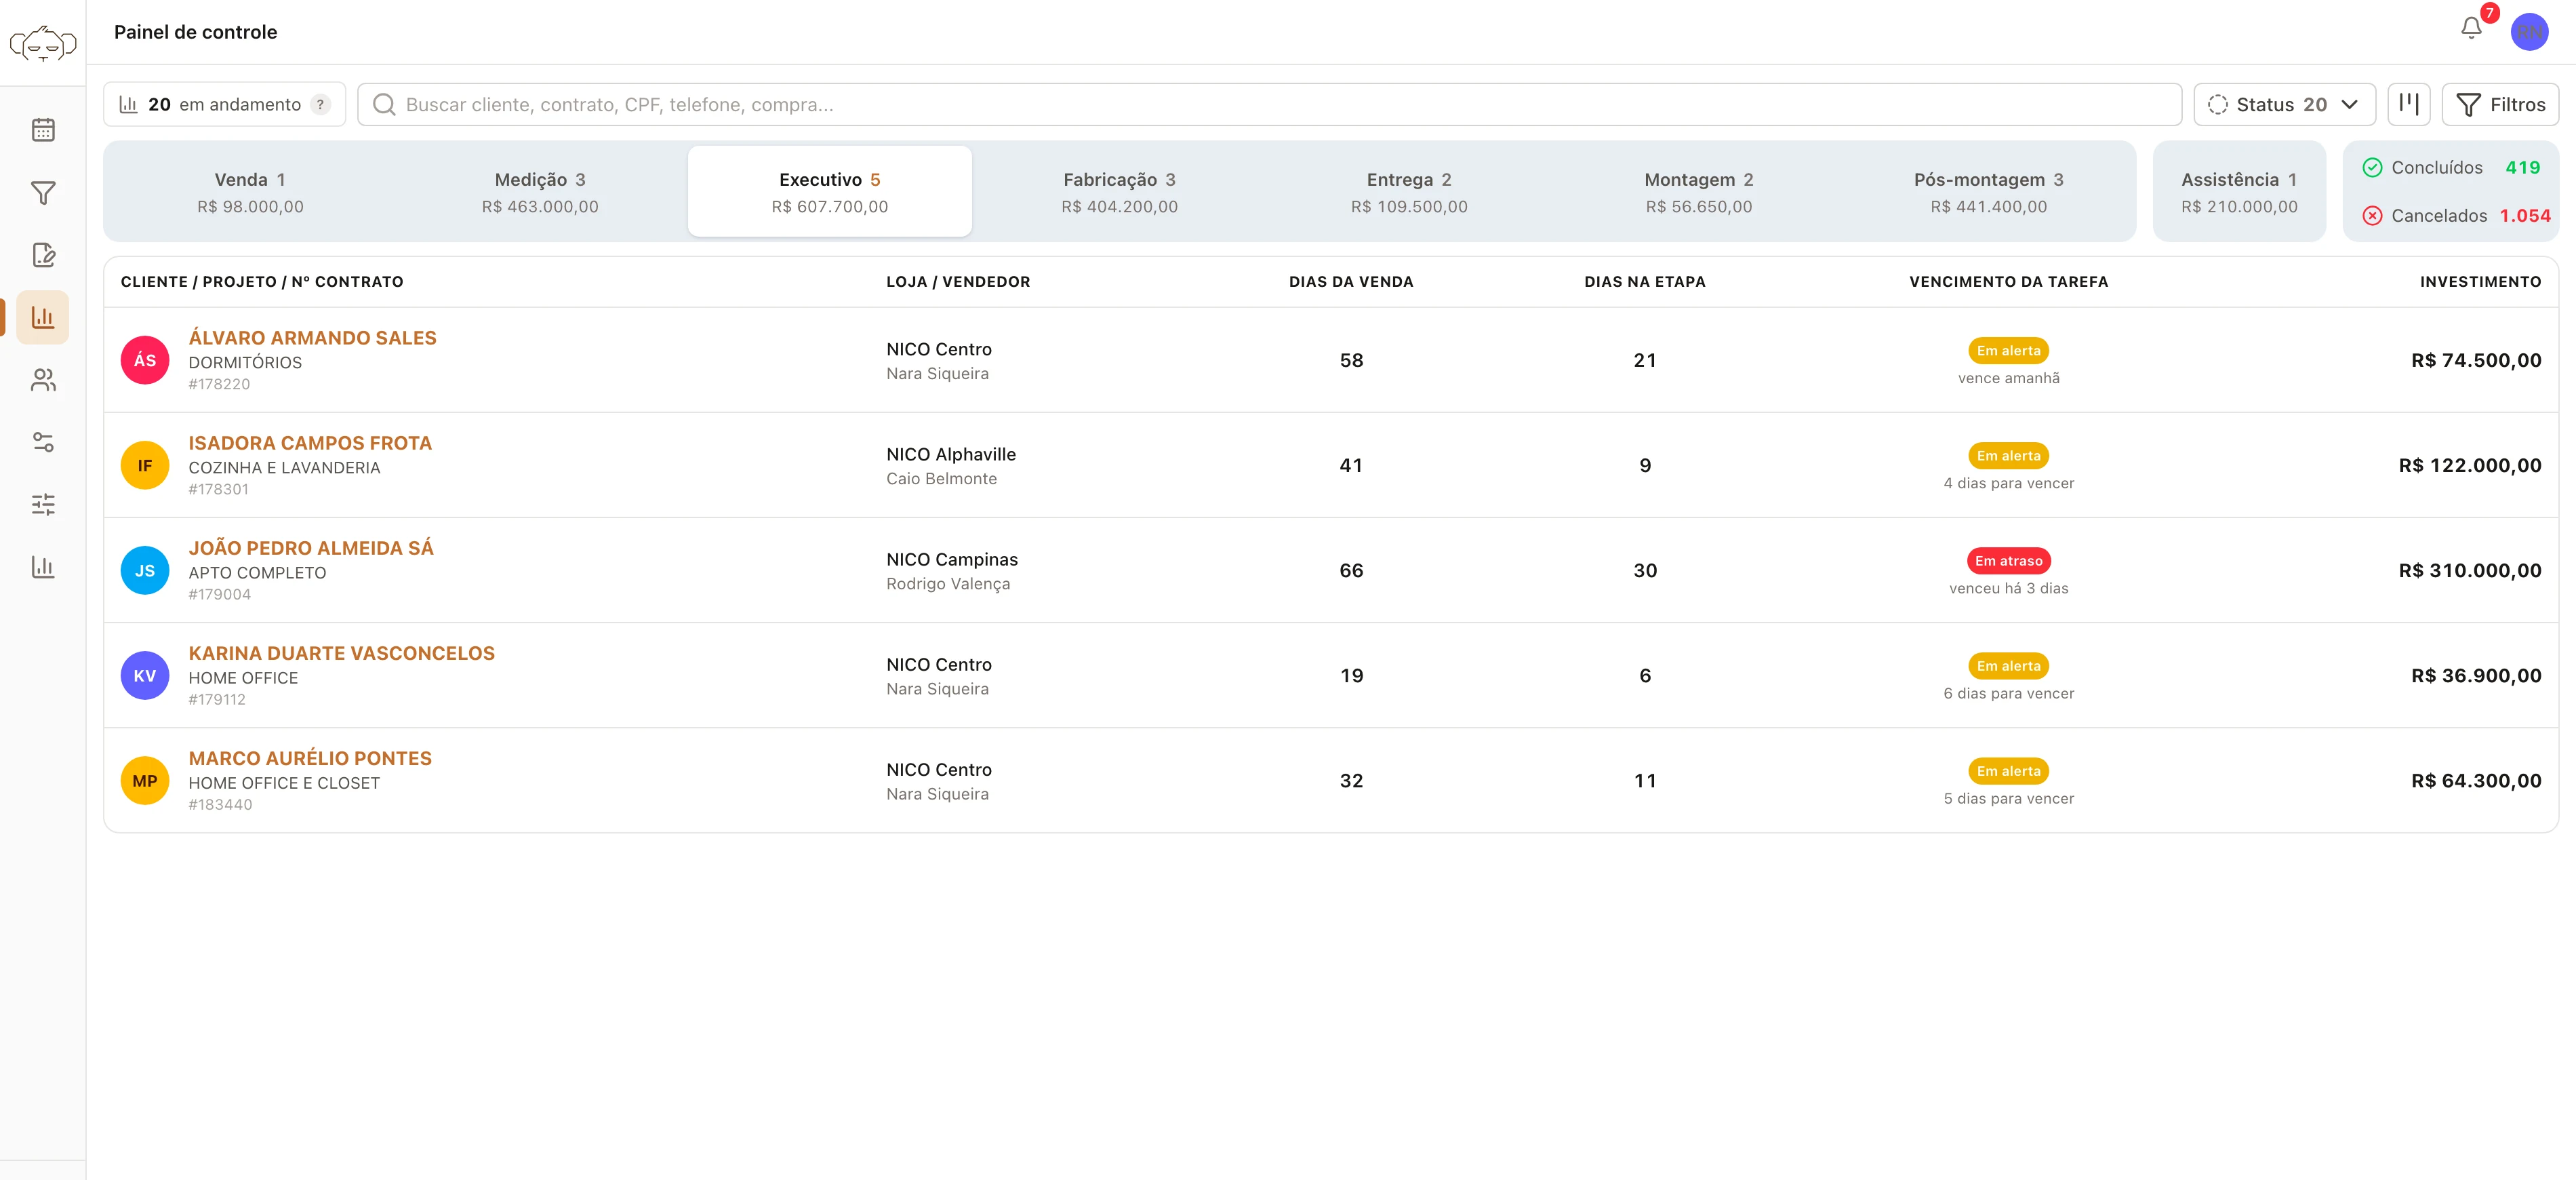Switch to the Medição stage tab
The height and width of the screenshot is (1180, 2576).
(x=540, y=192)
